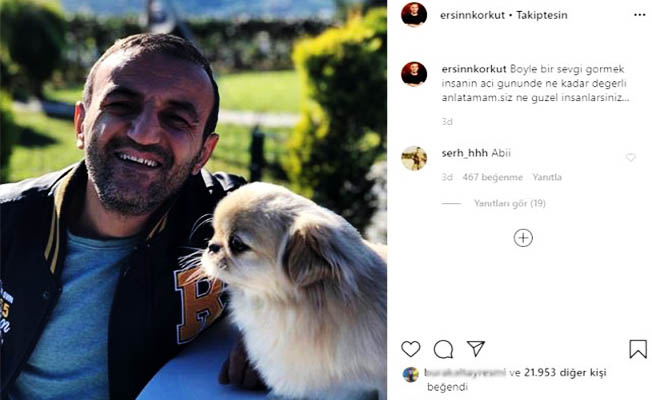The image size is (652, 400).
Task: Open ersinnkorkut avatar beside the caption
Action: (x=414, y=74)
